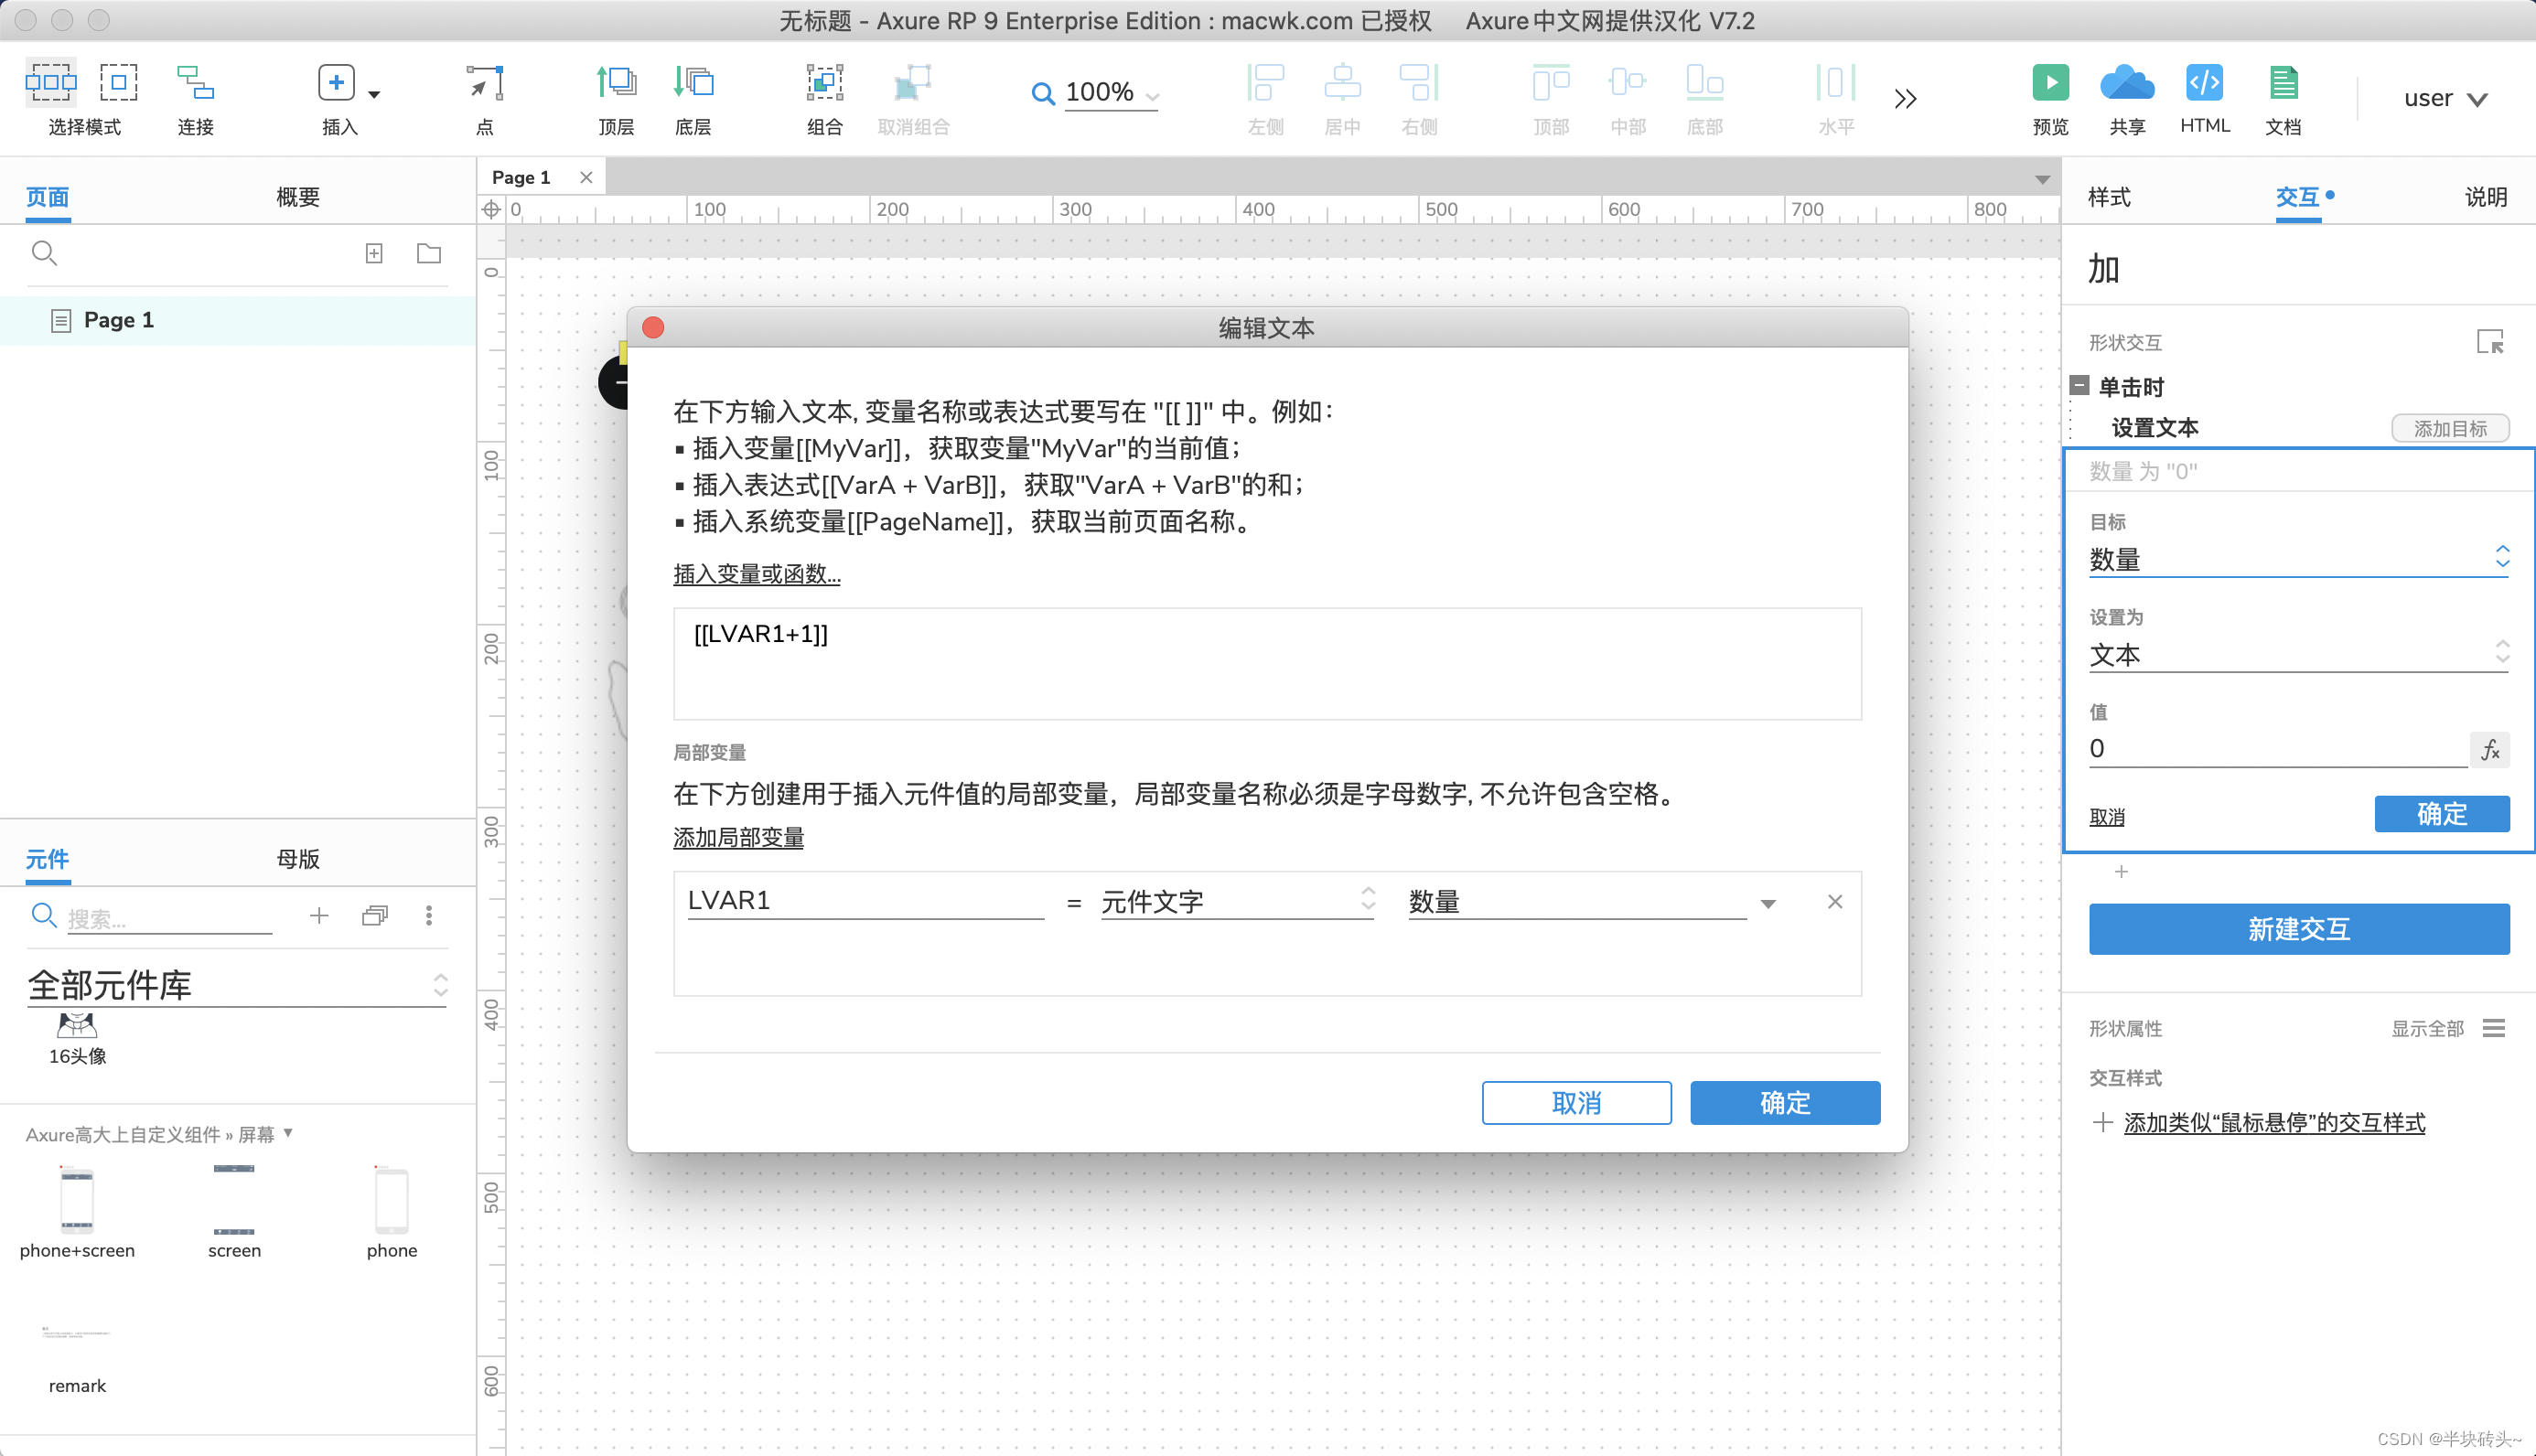Expand the 数量 widget dropdown in dialog
Image resolution: width=2536 pixels, height=1456 pixels.
tap(1768, 904)
